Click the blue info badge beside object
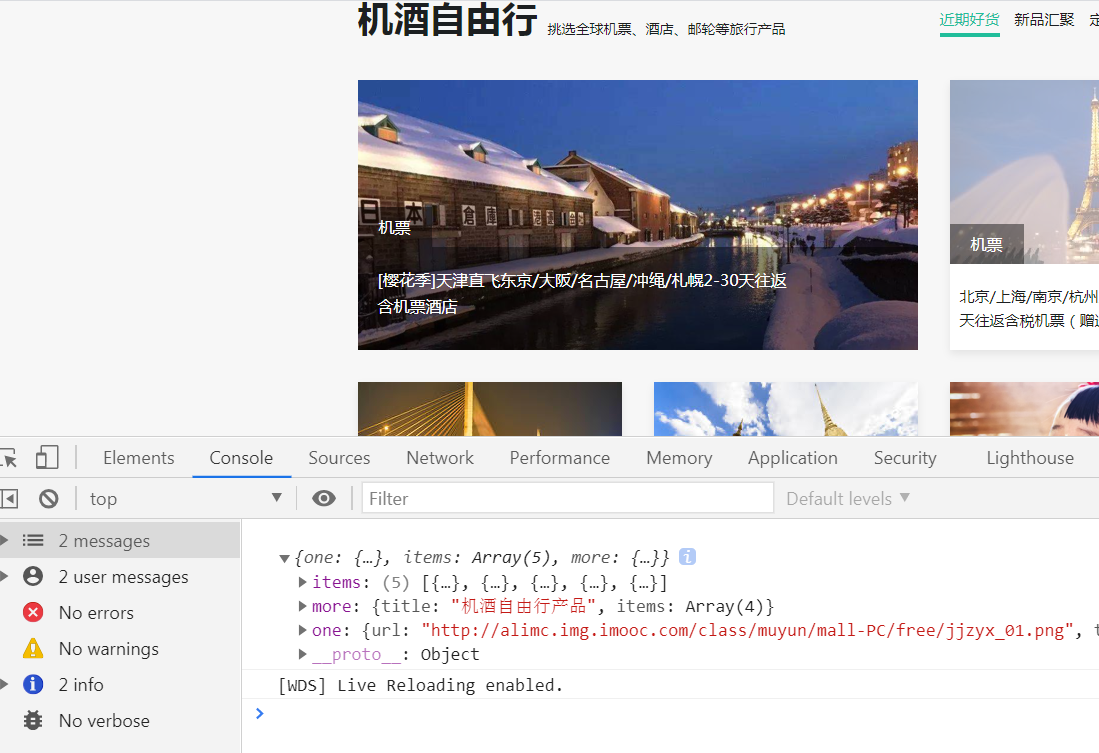Viewport: 1099px width, 753px height. click(x=688, y=557)
